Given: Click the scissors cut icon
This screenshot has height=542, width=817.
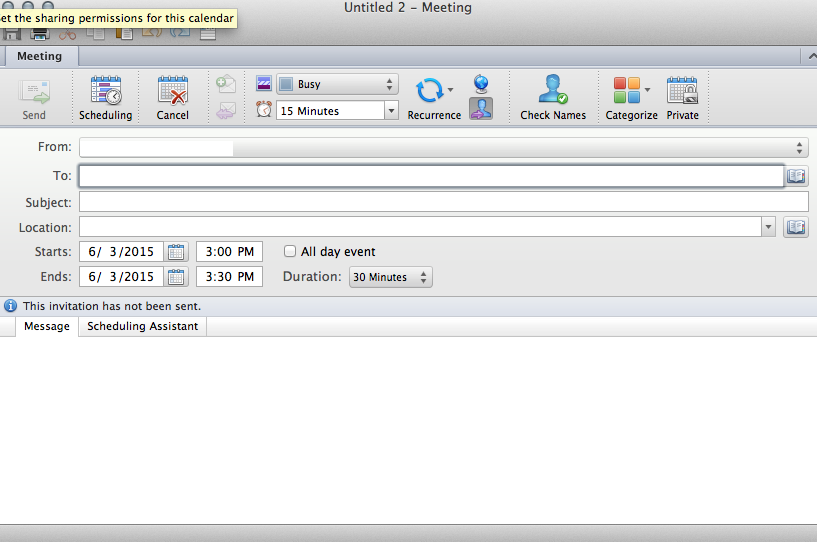Looking at the screenshot, I should (67, 34).
